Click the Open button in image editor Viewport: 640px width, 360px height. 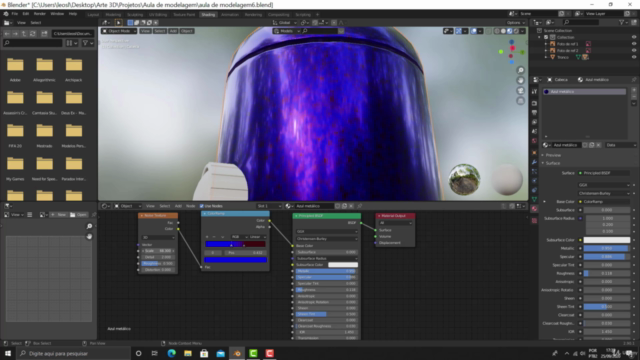tap(79, 215)
